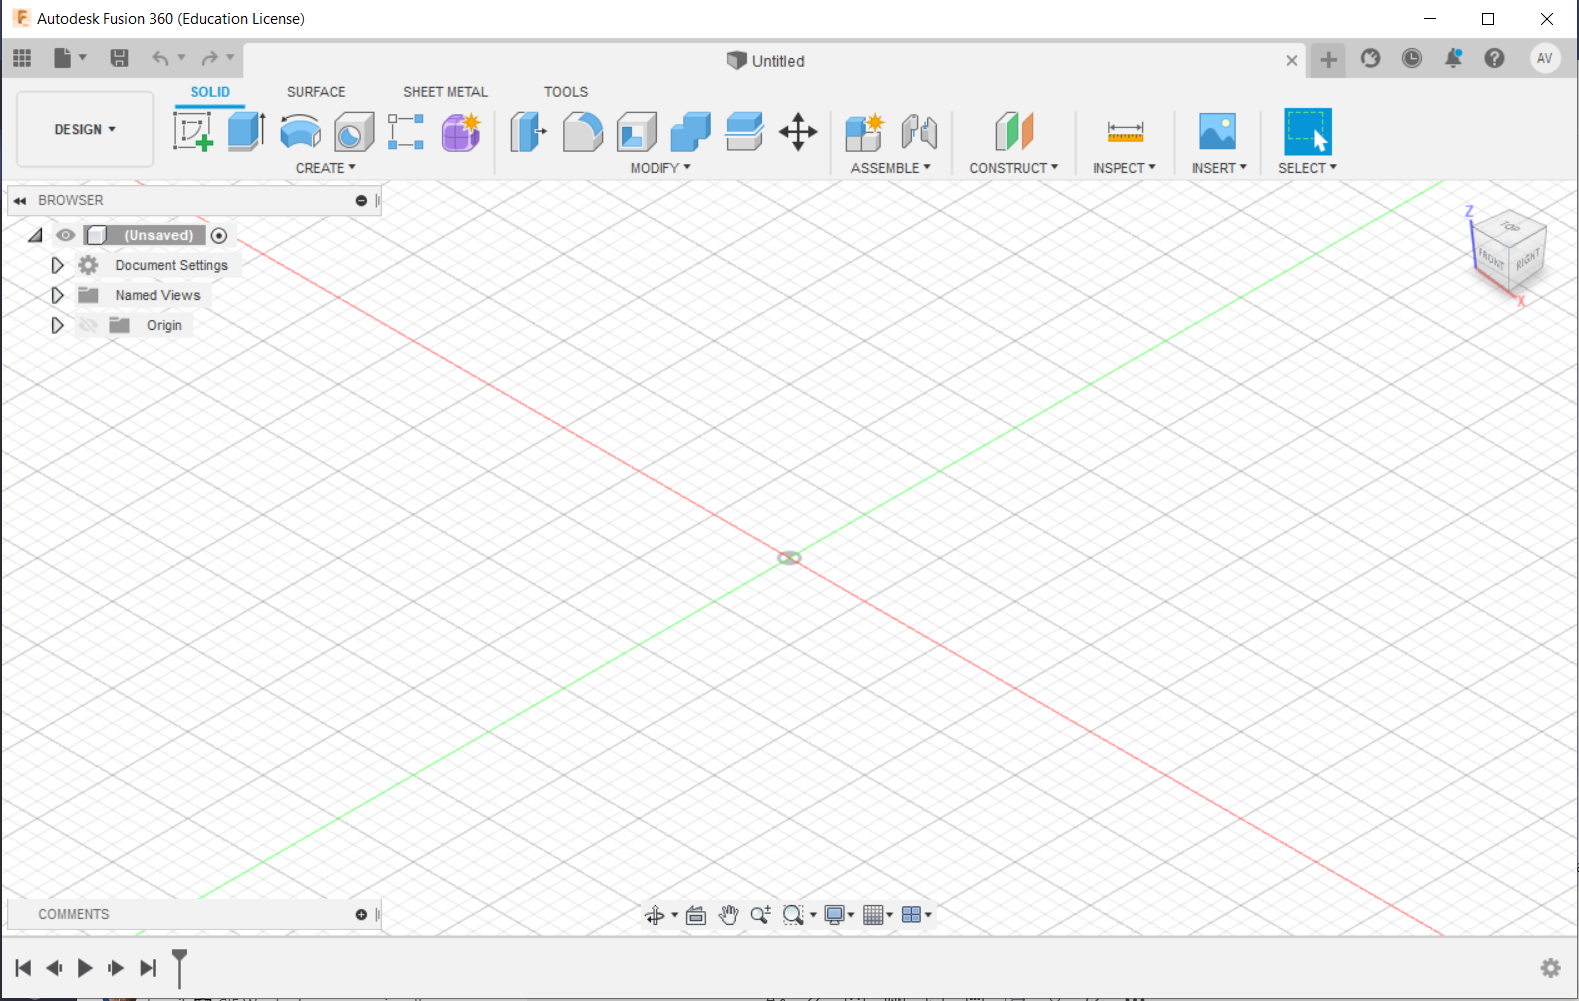Click the Look At navigation icon
This screenshot has height=1001, width=1579.
click(696, 915)
